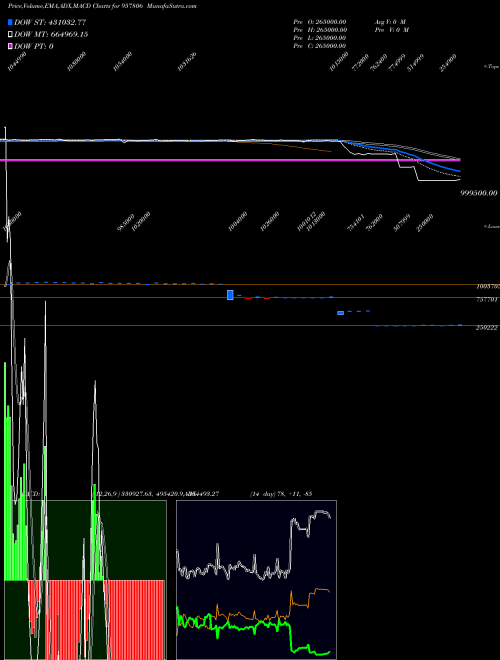Click the small blue candle above the 259222 line
Image resolution: width=500 pixels, height=660 pixels.
[x=341, y=313]
